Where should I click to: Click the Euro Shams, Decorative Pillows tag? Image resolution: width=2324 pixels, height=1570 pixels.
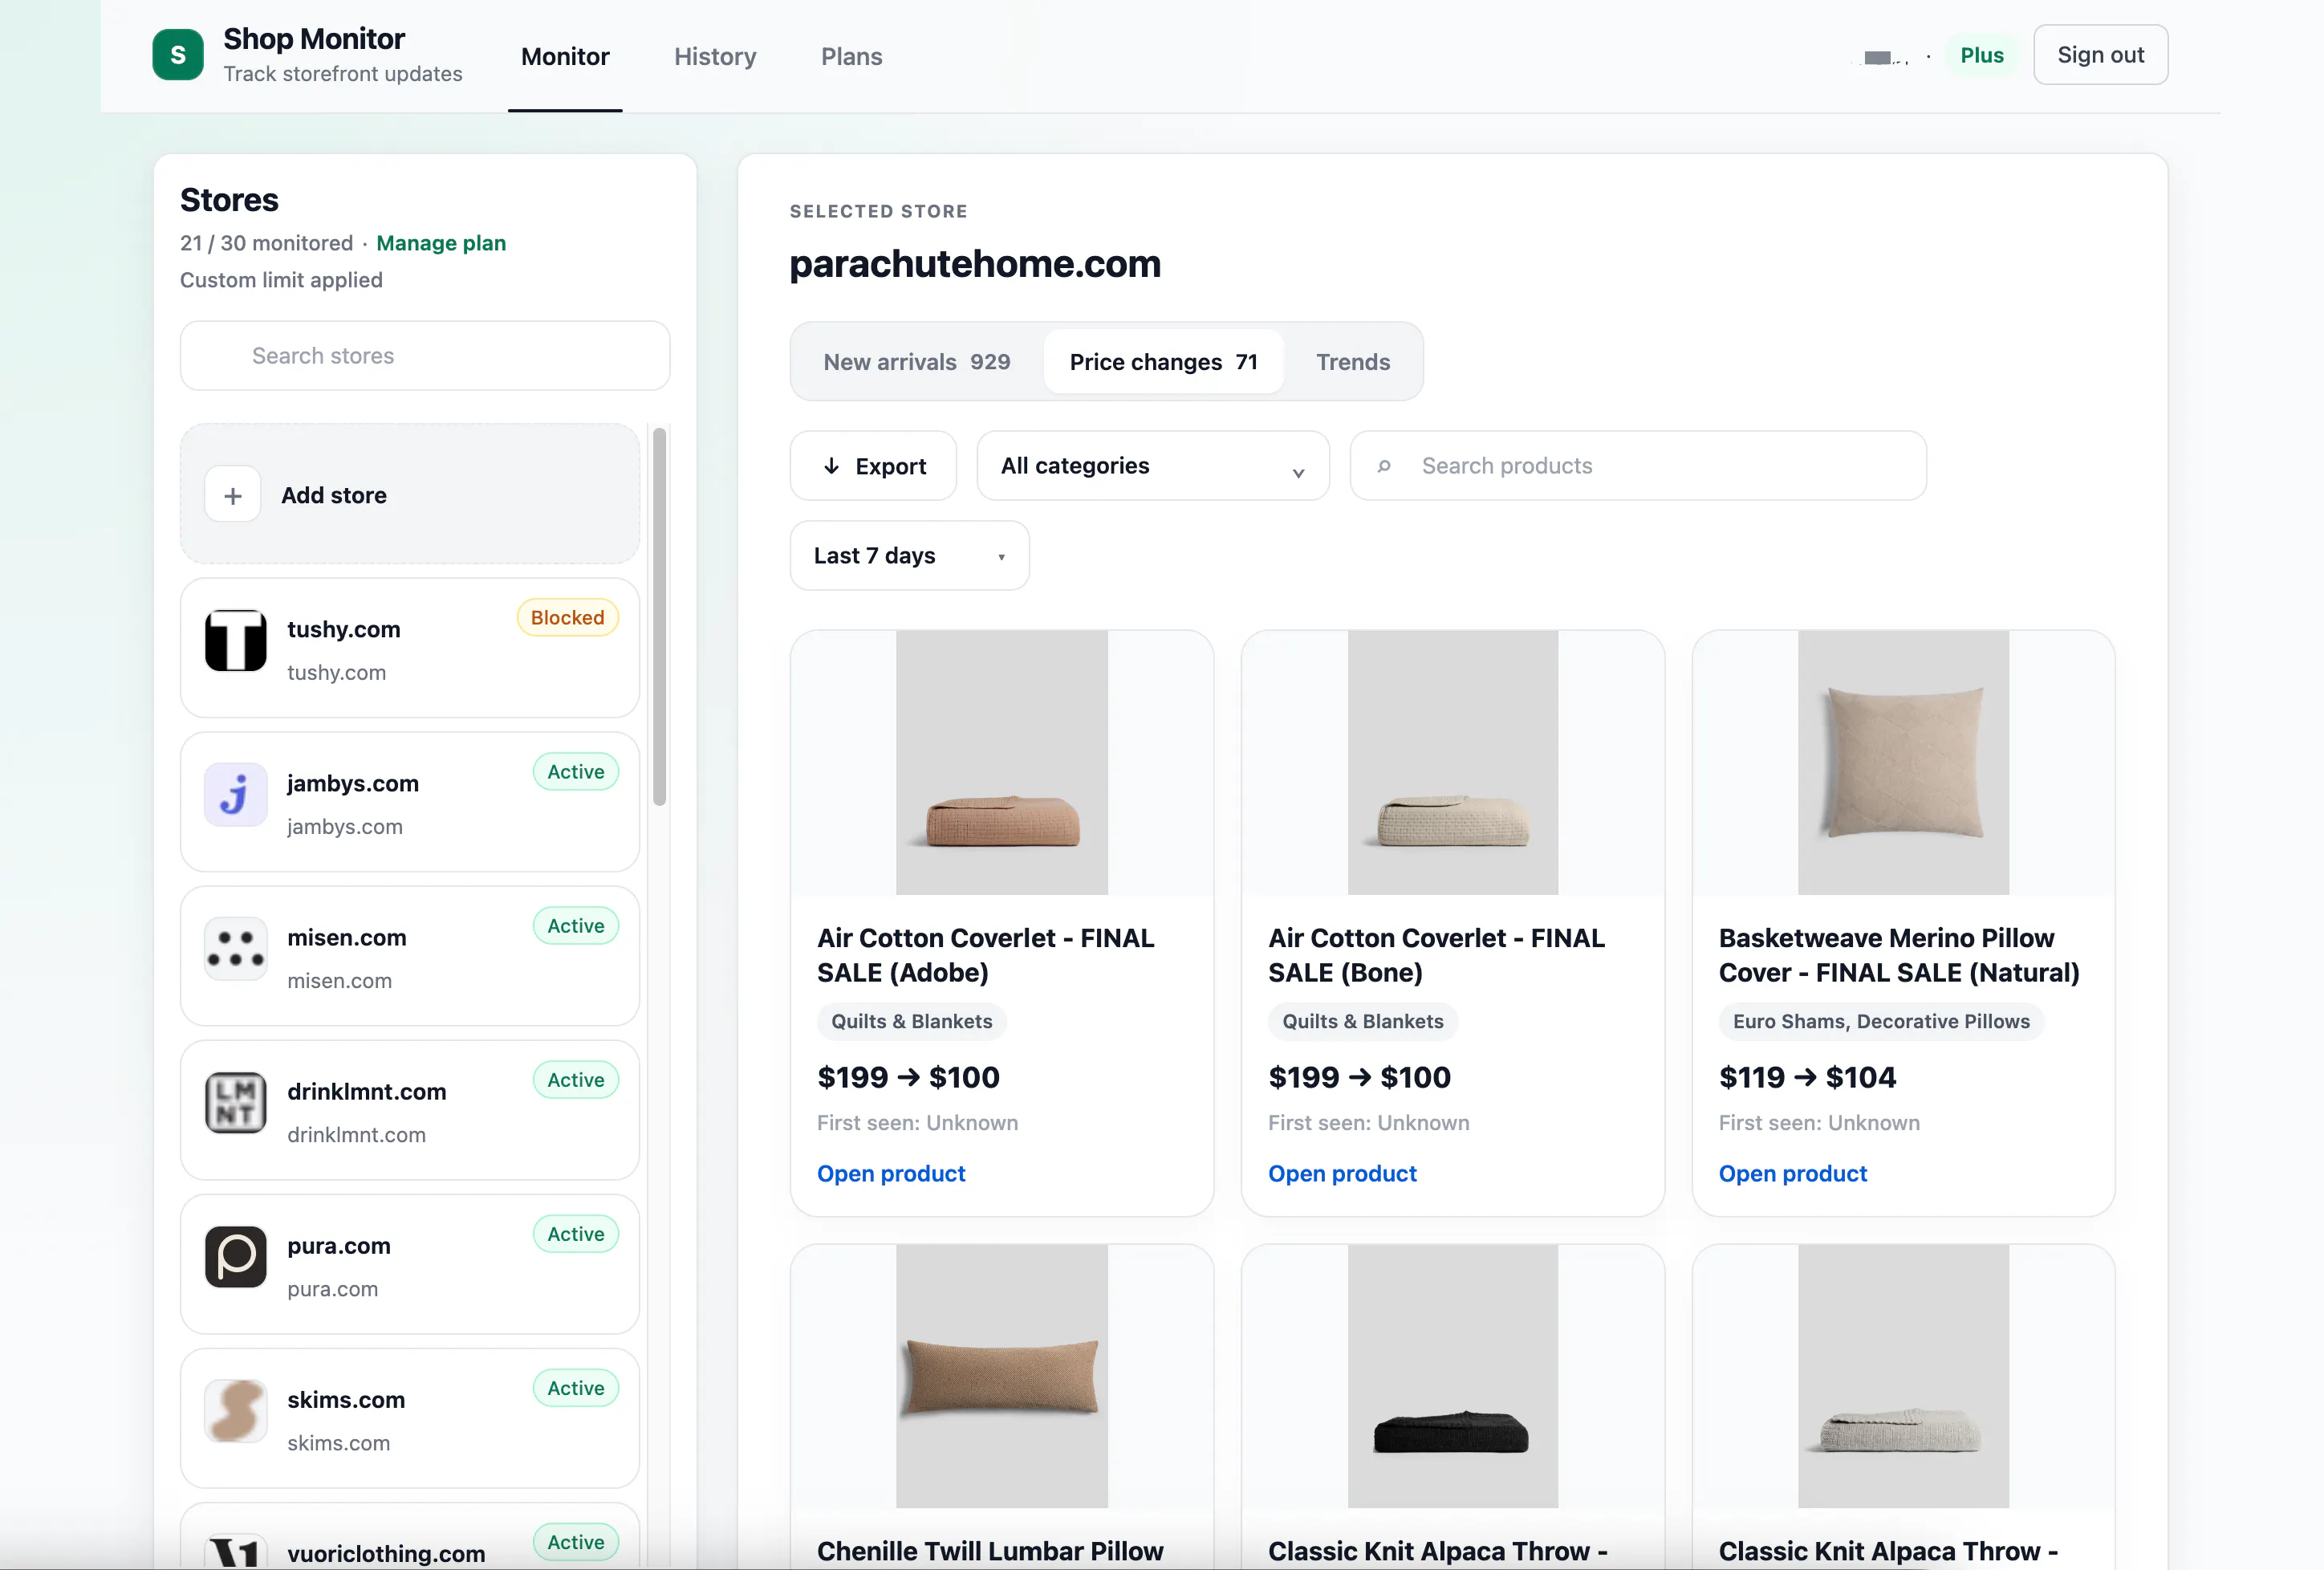click(x=1881, y=1022)
